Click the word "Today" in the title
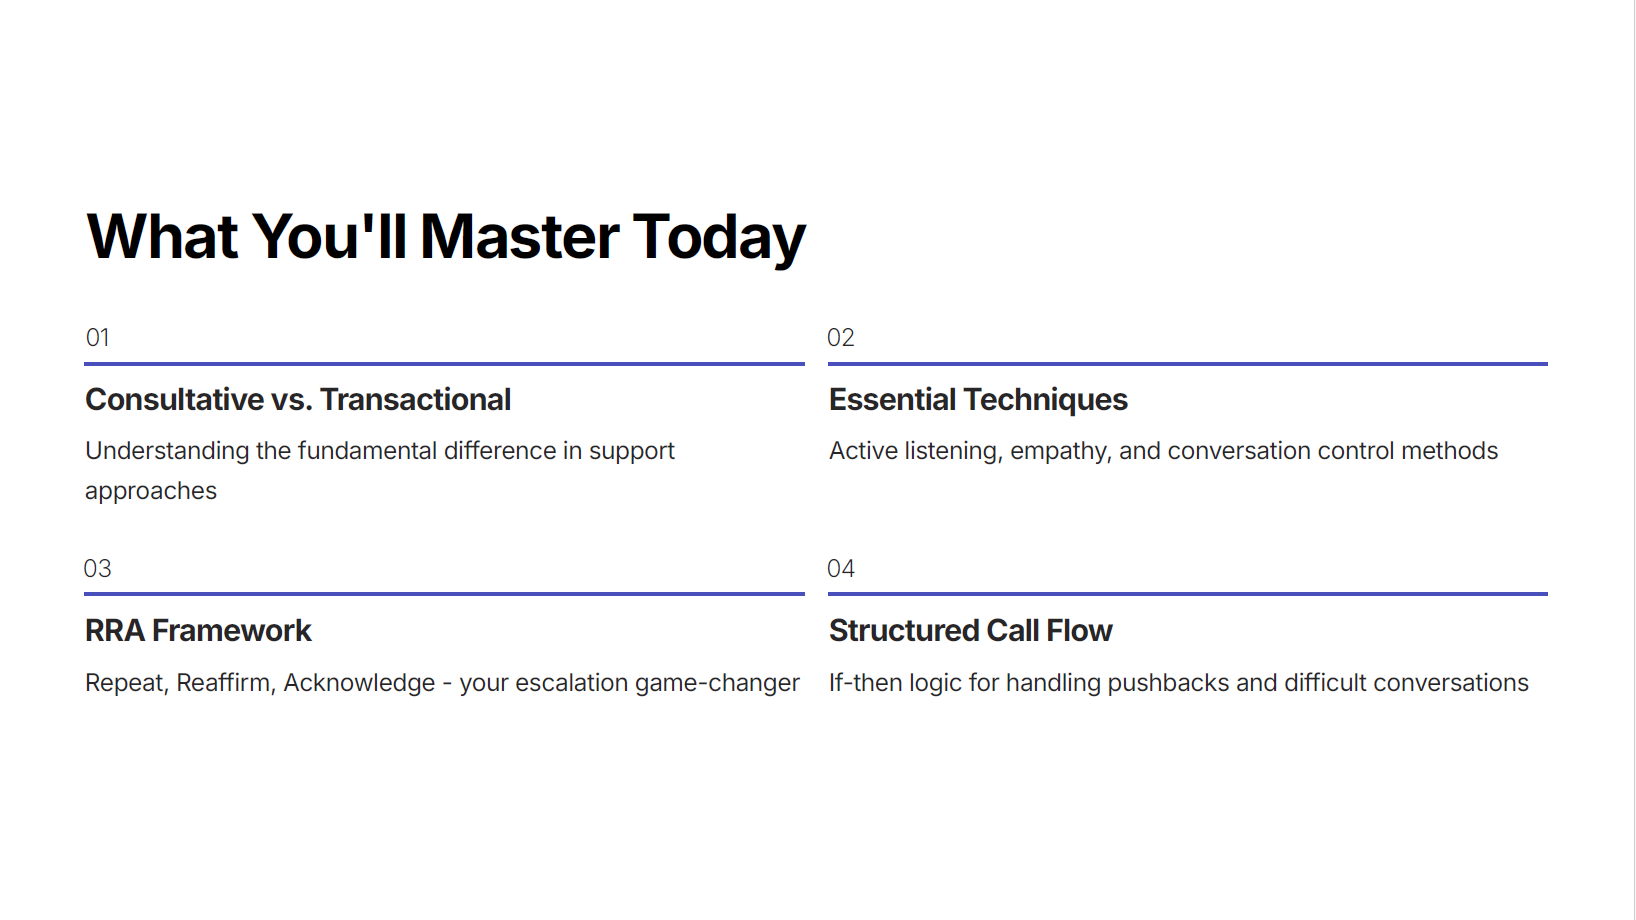The width and height of the screenshot is (1636, 920). pos(719,237)
